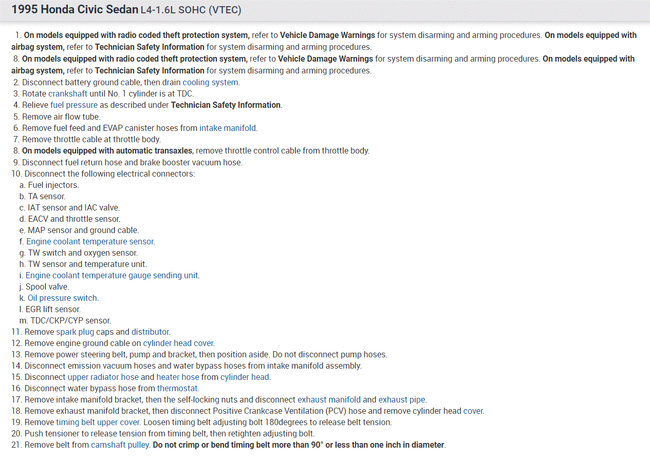Click the intake manifold link in step 6
This screenshot has width=650, height=460.
pyautogui.click(x=228, y=128)
